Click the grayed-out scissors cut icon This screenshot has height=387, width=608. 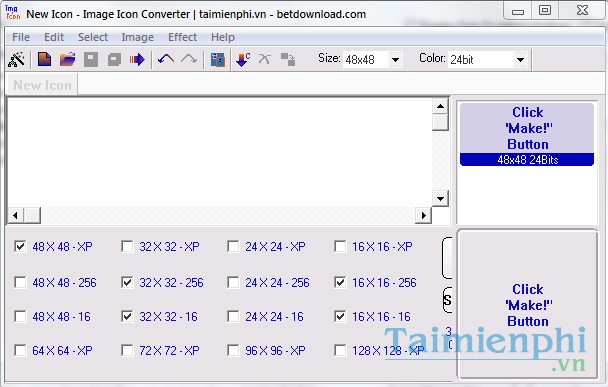pyautogui.click(x=265, y=59)
